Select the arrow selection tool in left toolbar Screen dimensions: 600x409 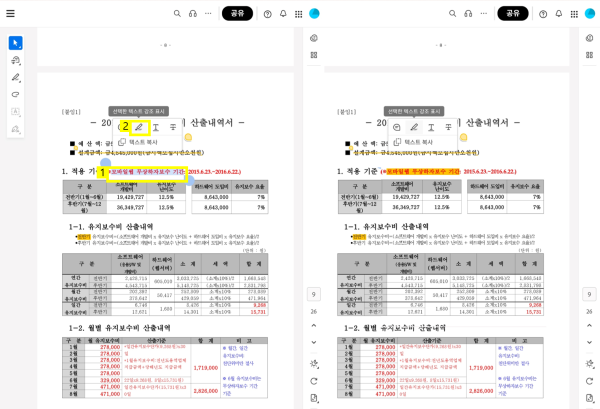tap(15, 43)
